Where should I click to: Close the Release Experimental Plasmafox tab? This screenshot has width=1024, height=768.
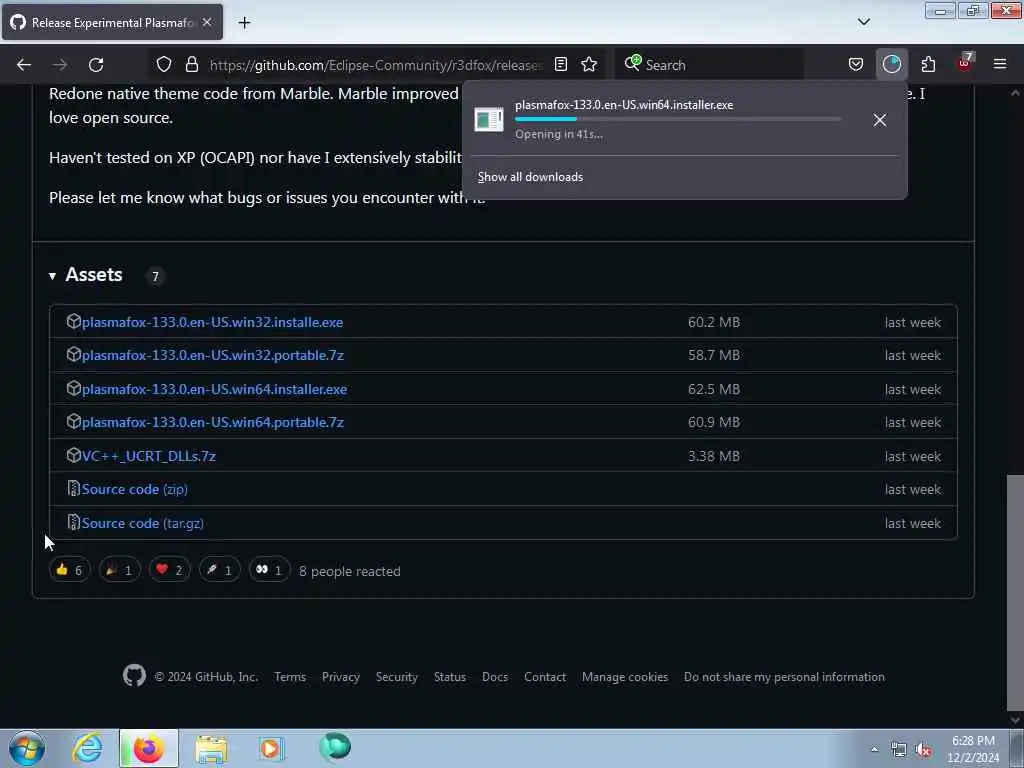point(207,22)
